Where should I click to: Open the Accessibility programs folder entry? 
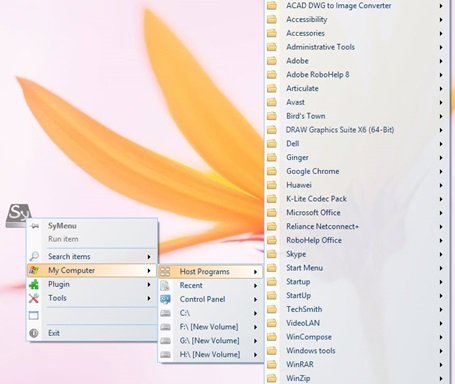(x=356, y=19)
